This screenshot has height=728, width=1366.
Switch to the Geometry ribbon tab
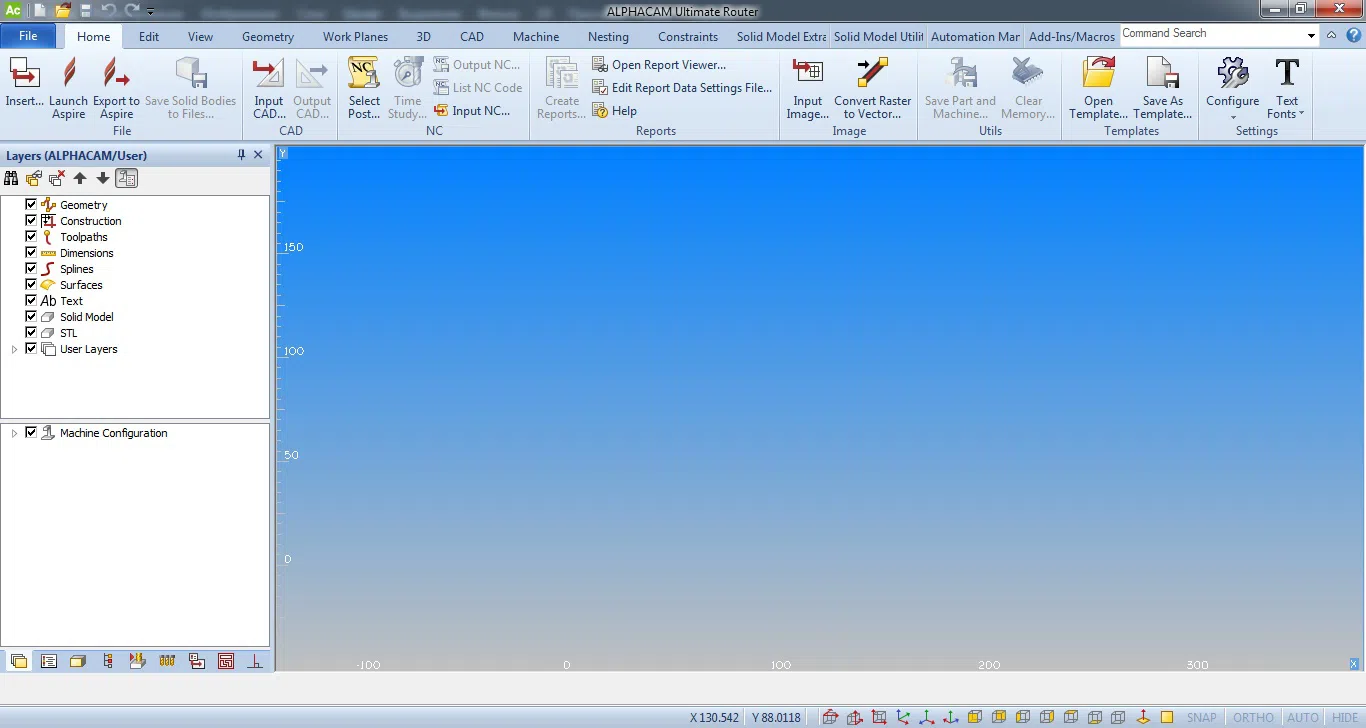267,37
